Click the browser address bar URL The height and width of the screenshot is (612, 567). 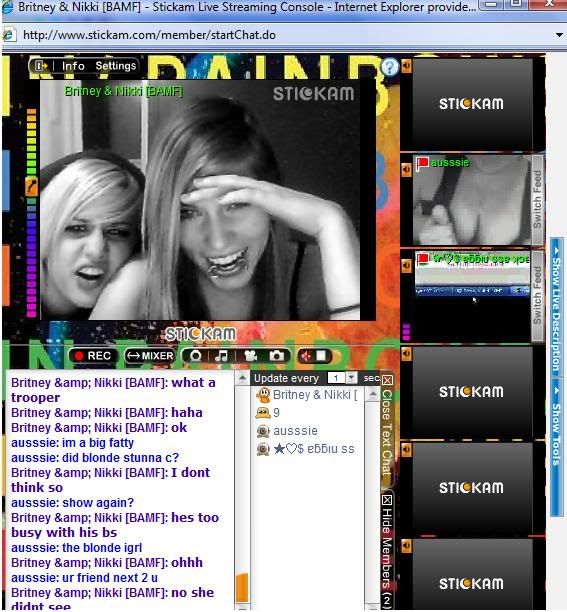coord(149,35)
